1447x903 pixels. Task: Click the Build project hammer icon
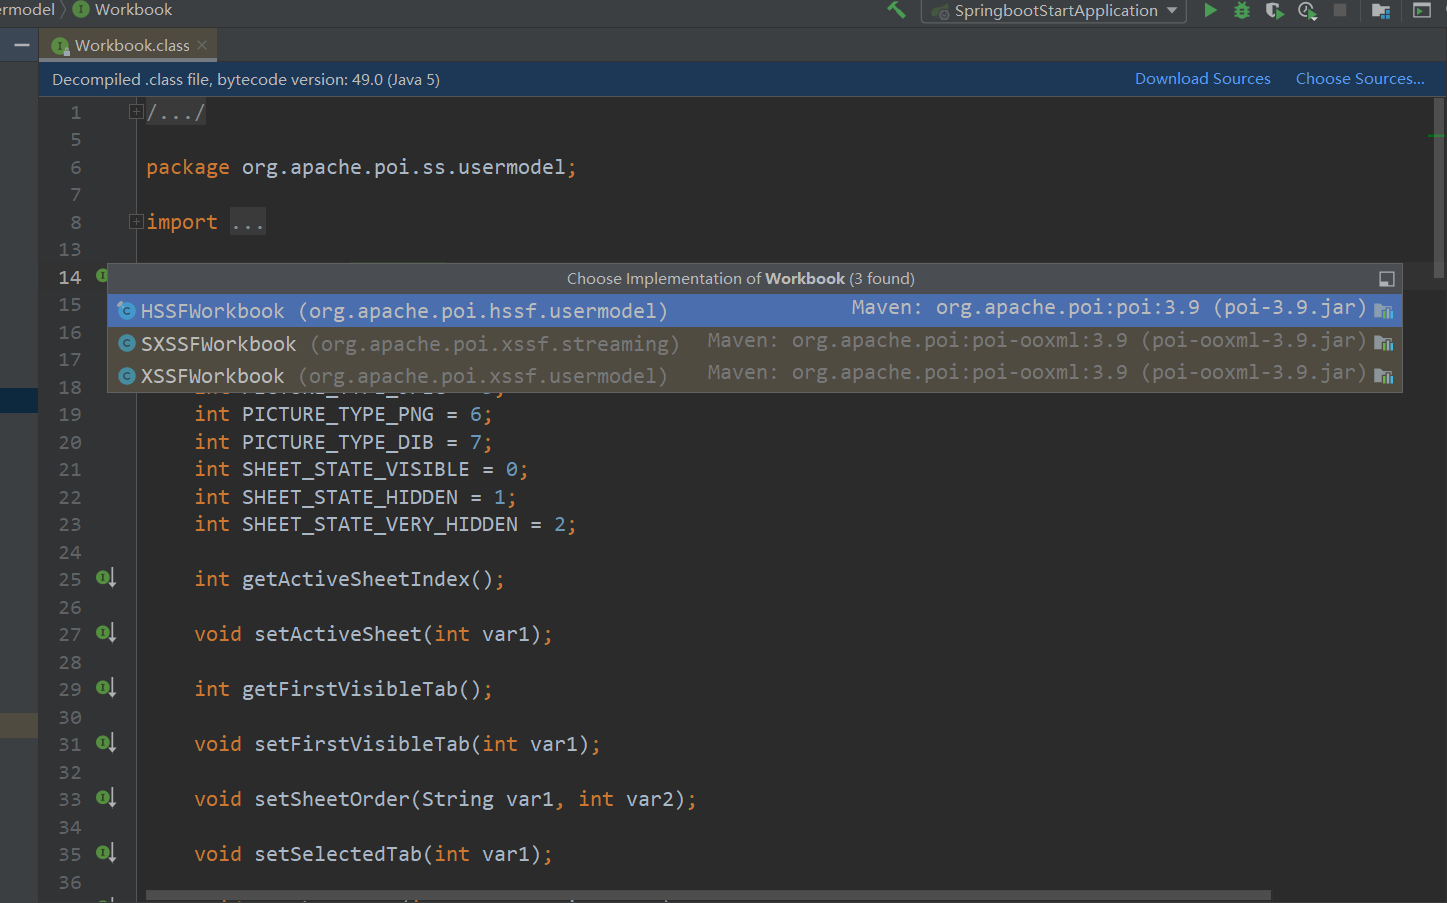(x=896, y=10)
